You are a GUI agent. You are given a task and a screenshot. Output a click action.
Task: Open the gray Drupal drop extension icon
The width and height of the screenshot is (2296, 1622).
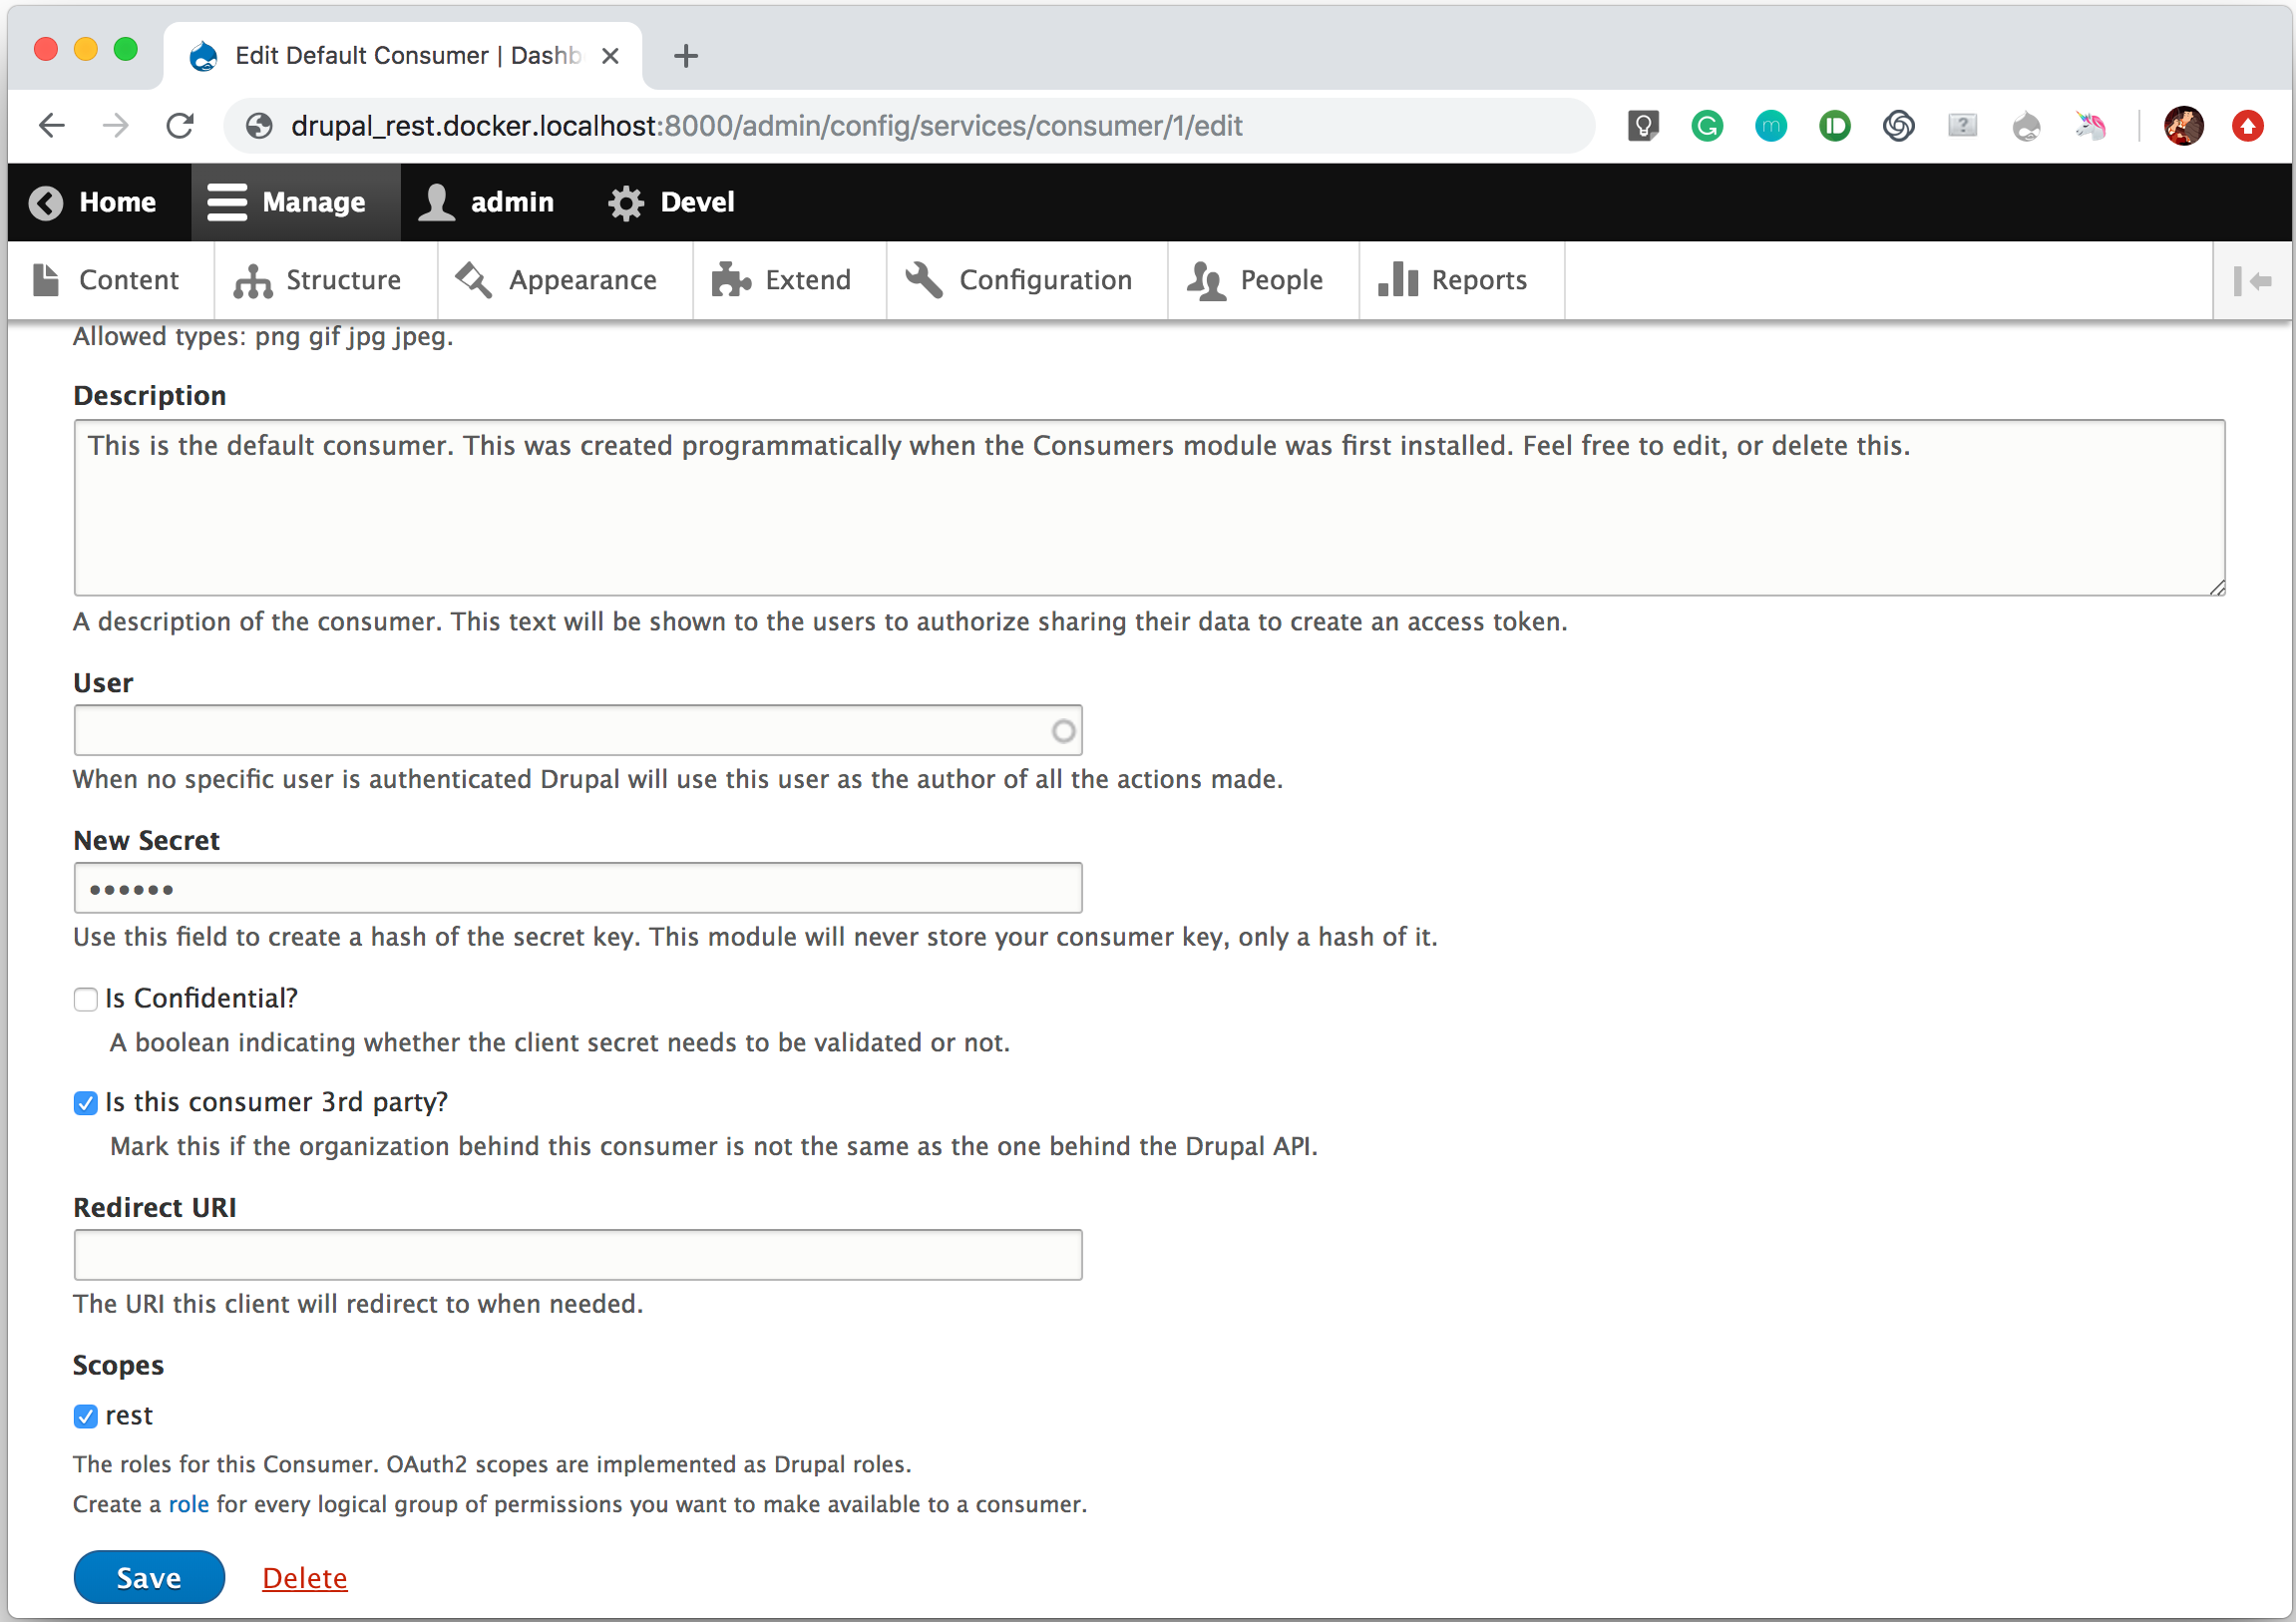(x=2027, y=126)
